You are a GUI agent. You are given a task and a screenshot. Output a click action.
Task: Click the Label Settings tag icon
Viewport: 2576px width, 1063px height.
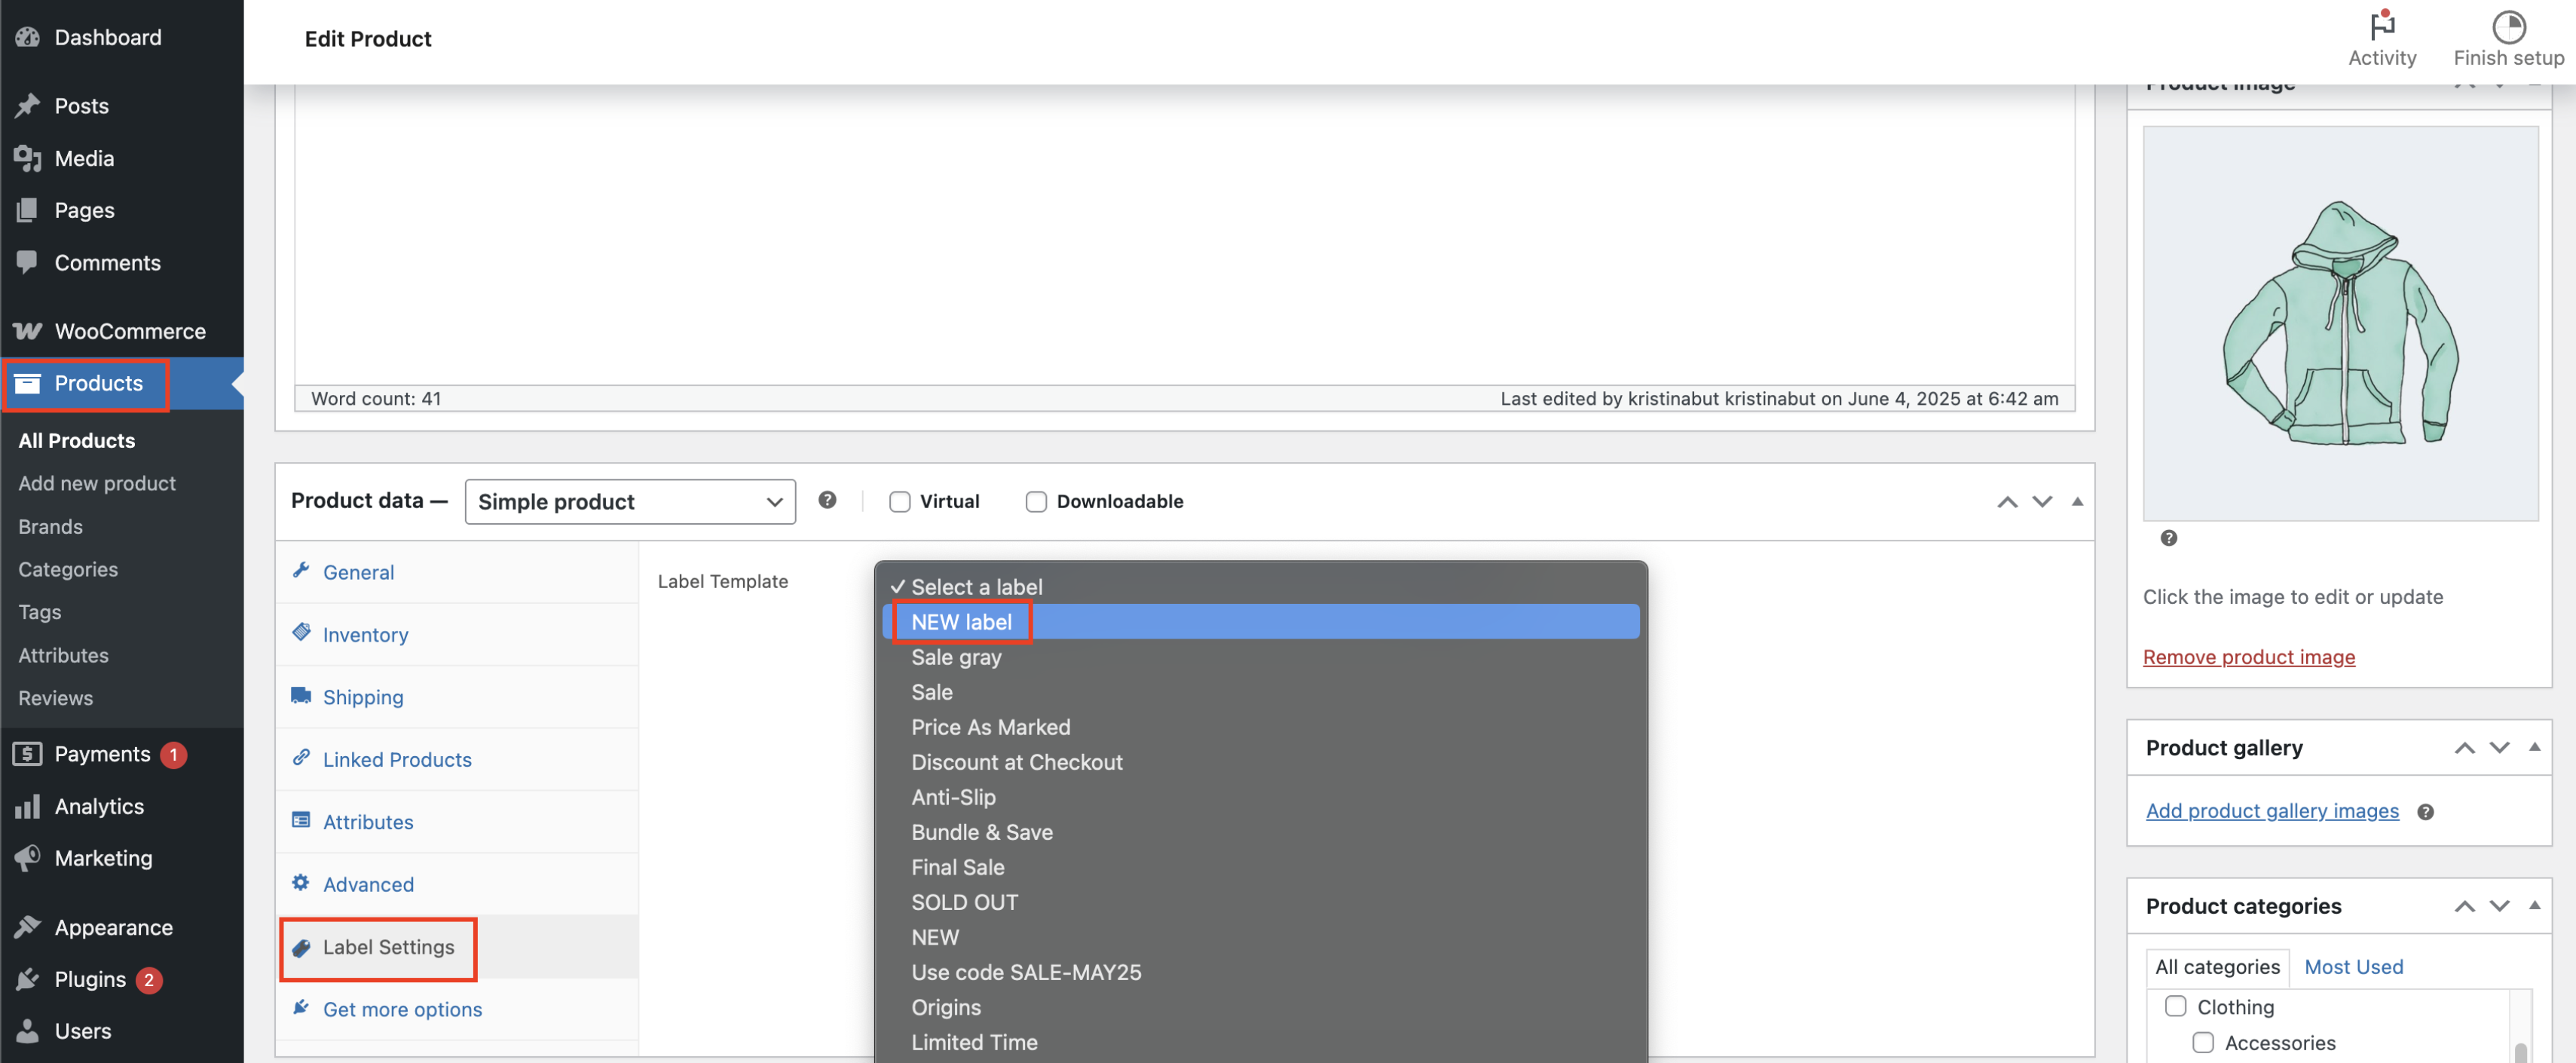coord(301,947)
